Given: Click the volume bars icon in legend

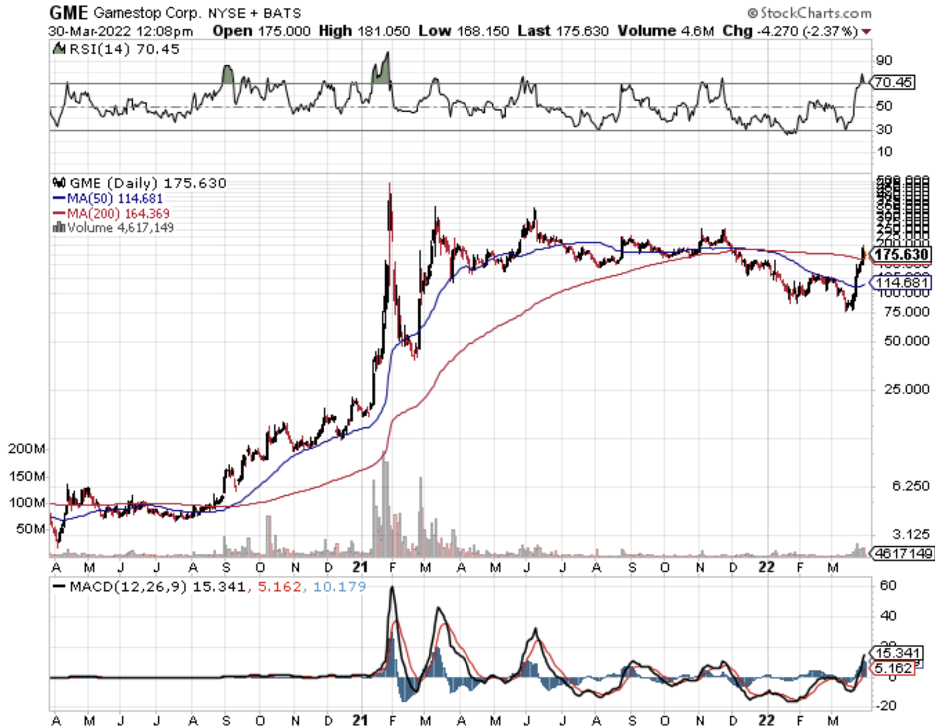Looking at the screenshot, I should (x=59, y=227).
